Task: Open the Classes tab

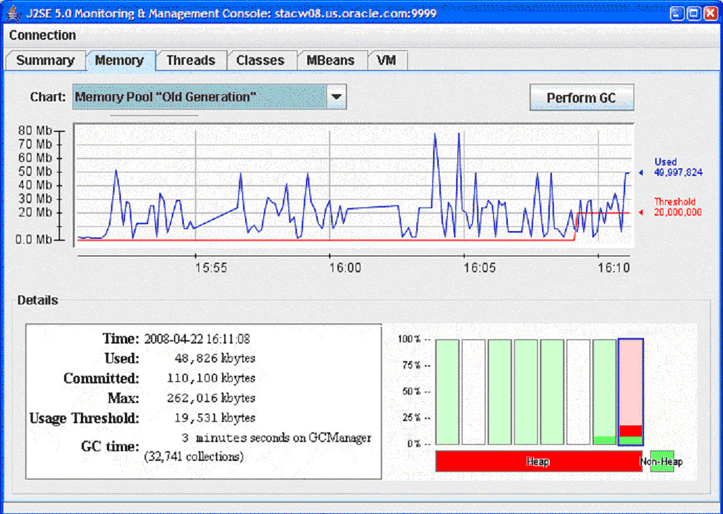Action: click(260, 60)
